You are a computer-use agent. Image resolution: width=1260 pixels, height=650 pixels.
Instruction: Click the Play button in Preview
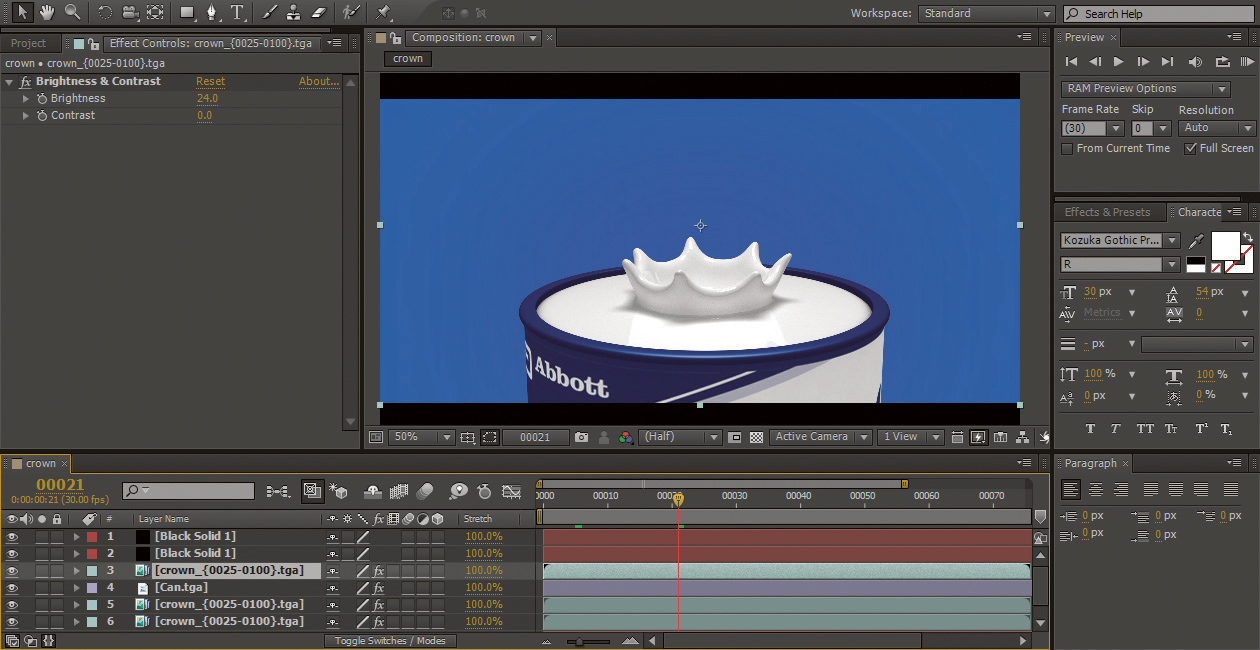pos(1119,62)
